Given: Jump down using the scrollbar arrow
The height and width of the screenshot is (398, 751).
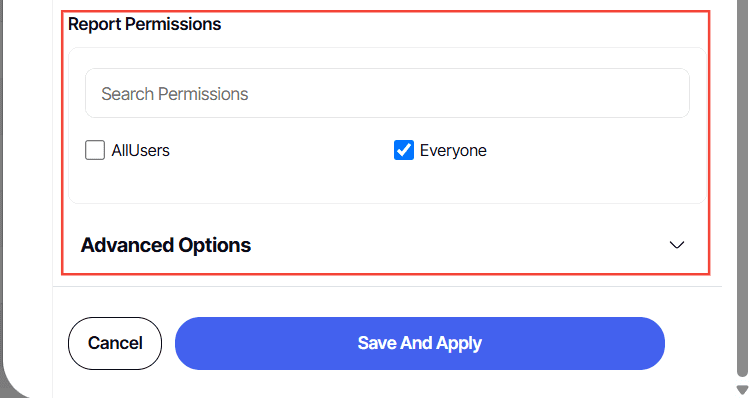Looking at the screenshot, I should coord(742,390).
